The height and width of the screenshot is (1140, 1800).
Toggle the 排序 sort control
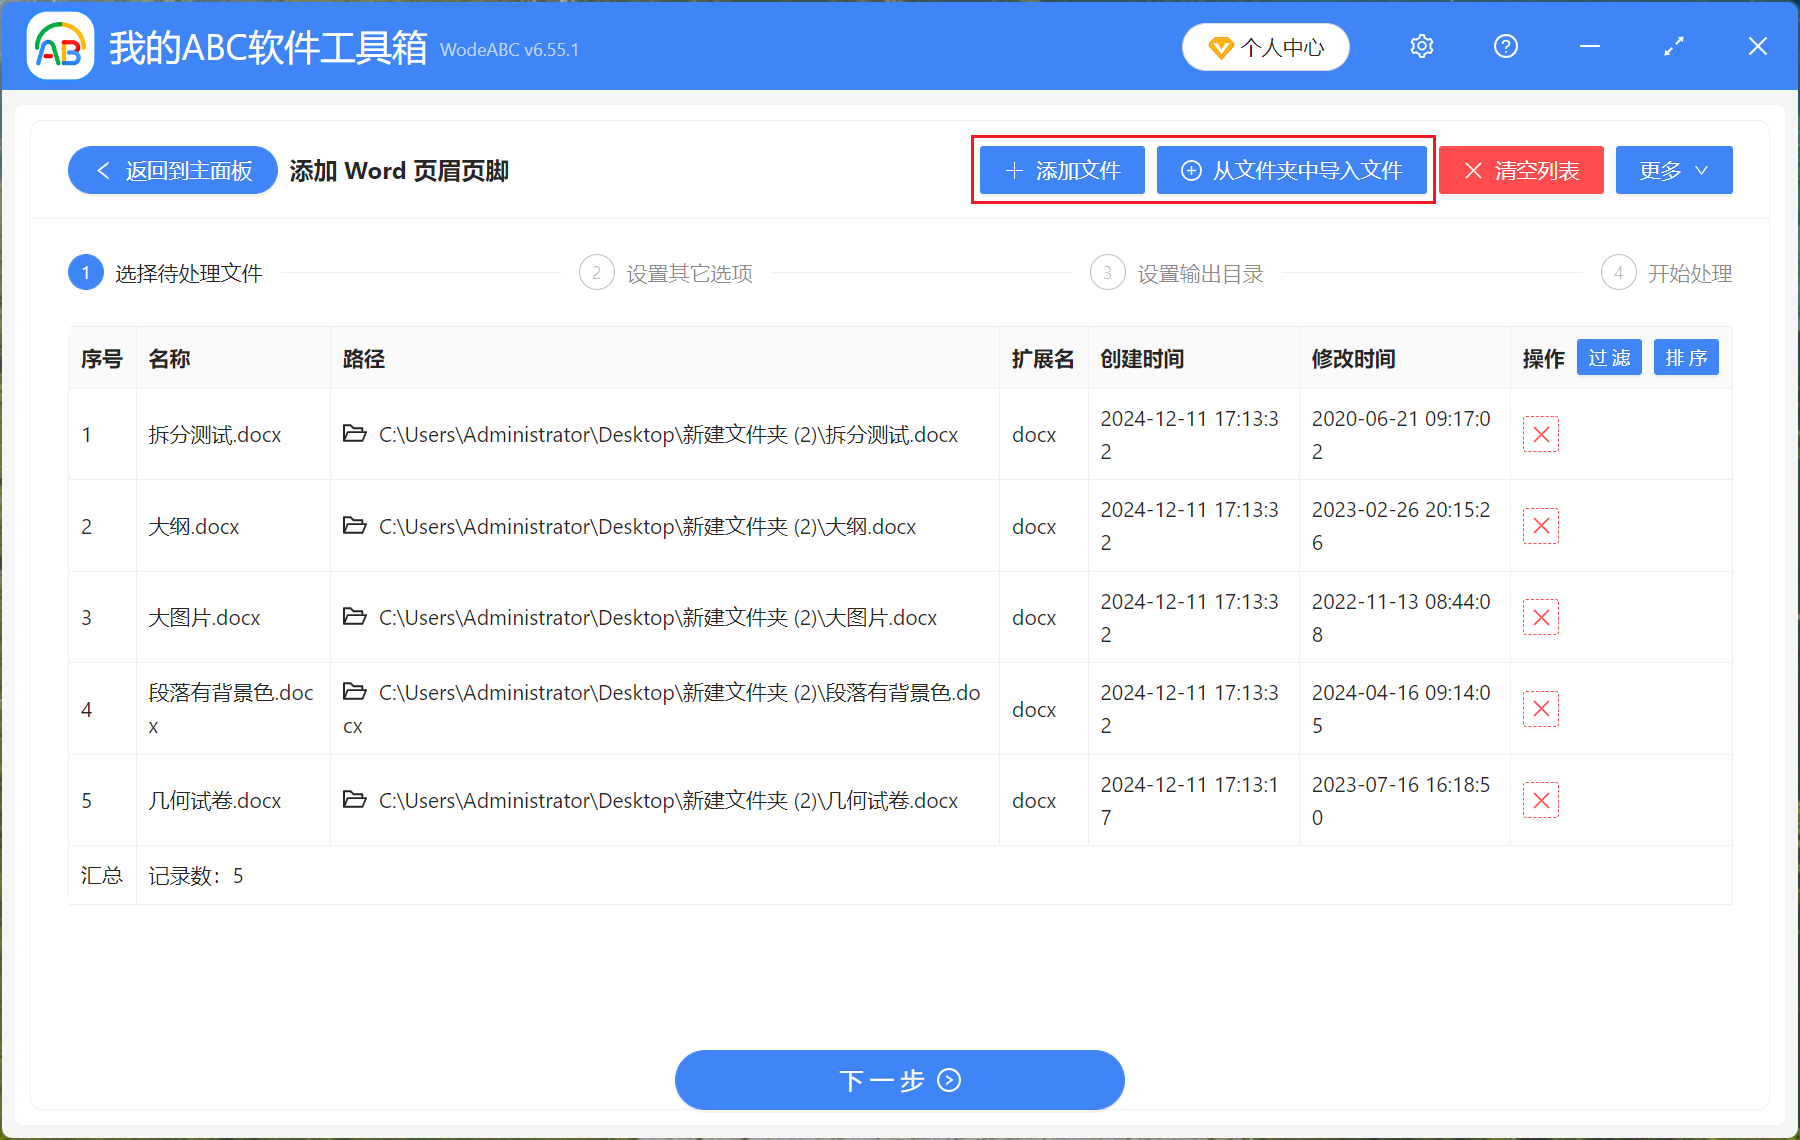(1686, 357)
